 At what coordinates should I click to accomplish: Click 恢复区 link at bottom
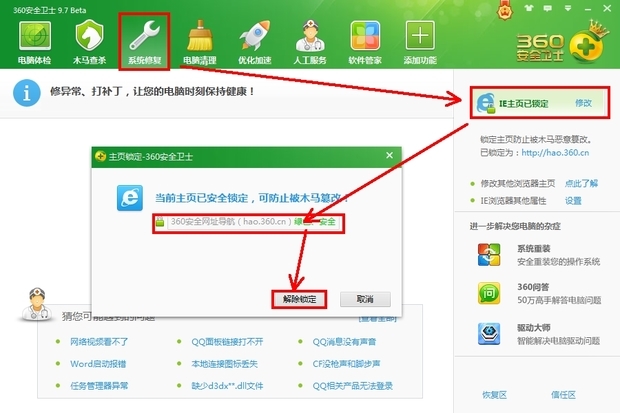pos(494,394)
